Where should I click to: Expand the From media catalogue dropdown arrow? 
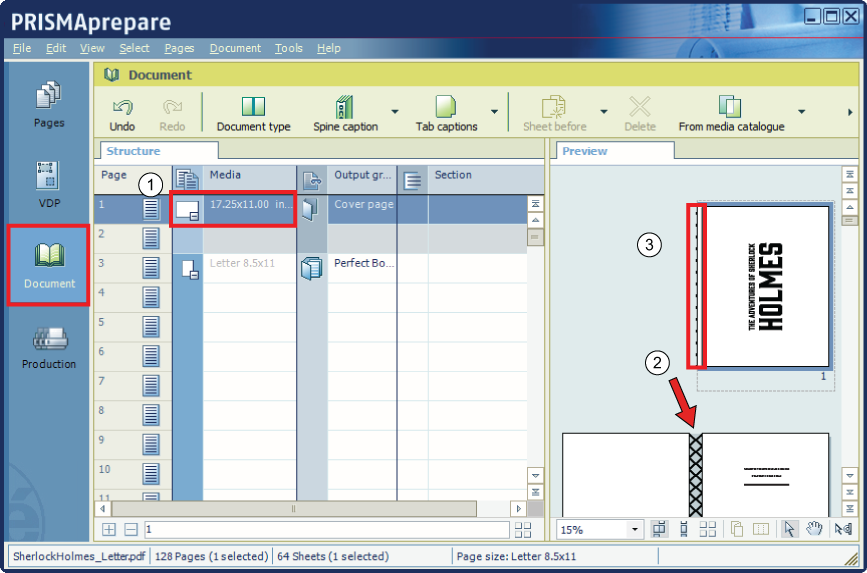802,112
